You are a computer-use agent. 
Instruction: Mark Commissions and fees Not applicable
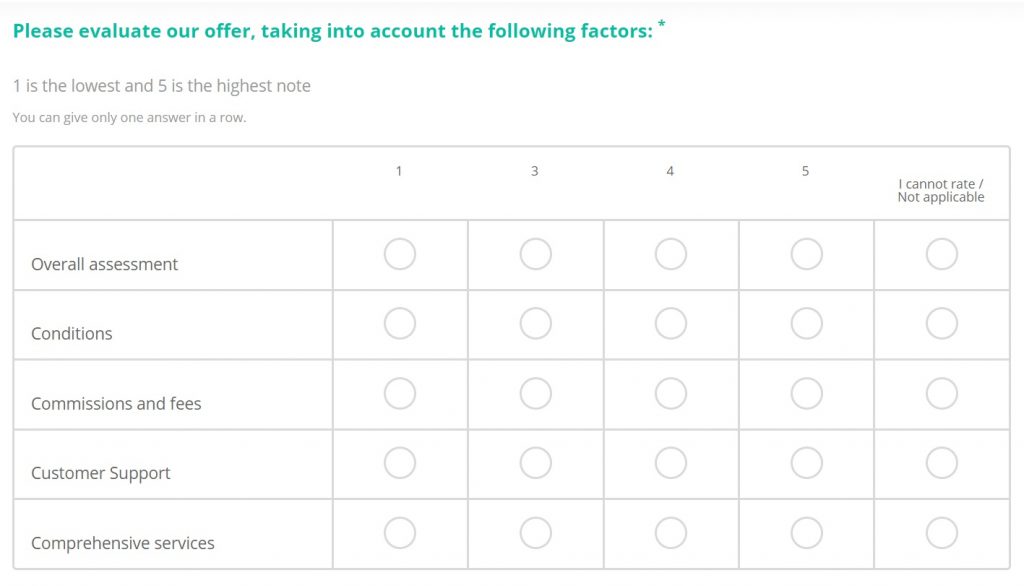(942, 393)
